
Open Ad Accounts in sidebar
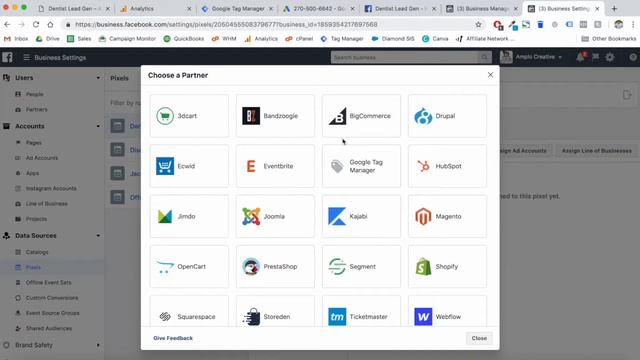click(42, 158)
